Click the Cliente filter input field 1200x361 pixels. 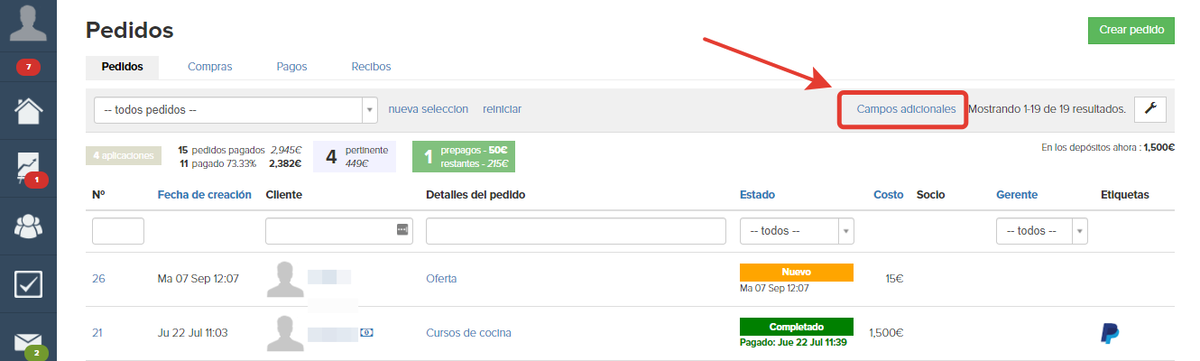338,230
